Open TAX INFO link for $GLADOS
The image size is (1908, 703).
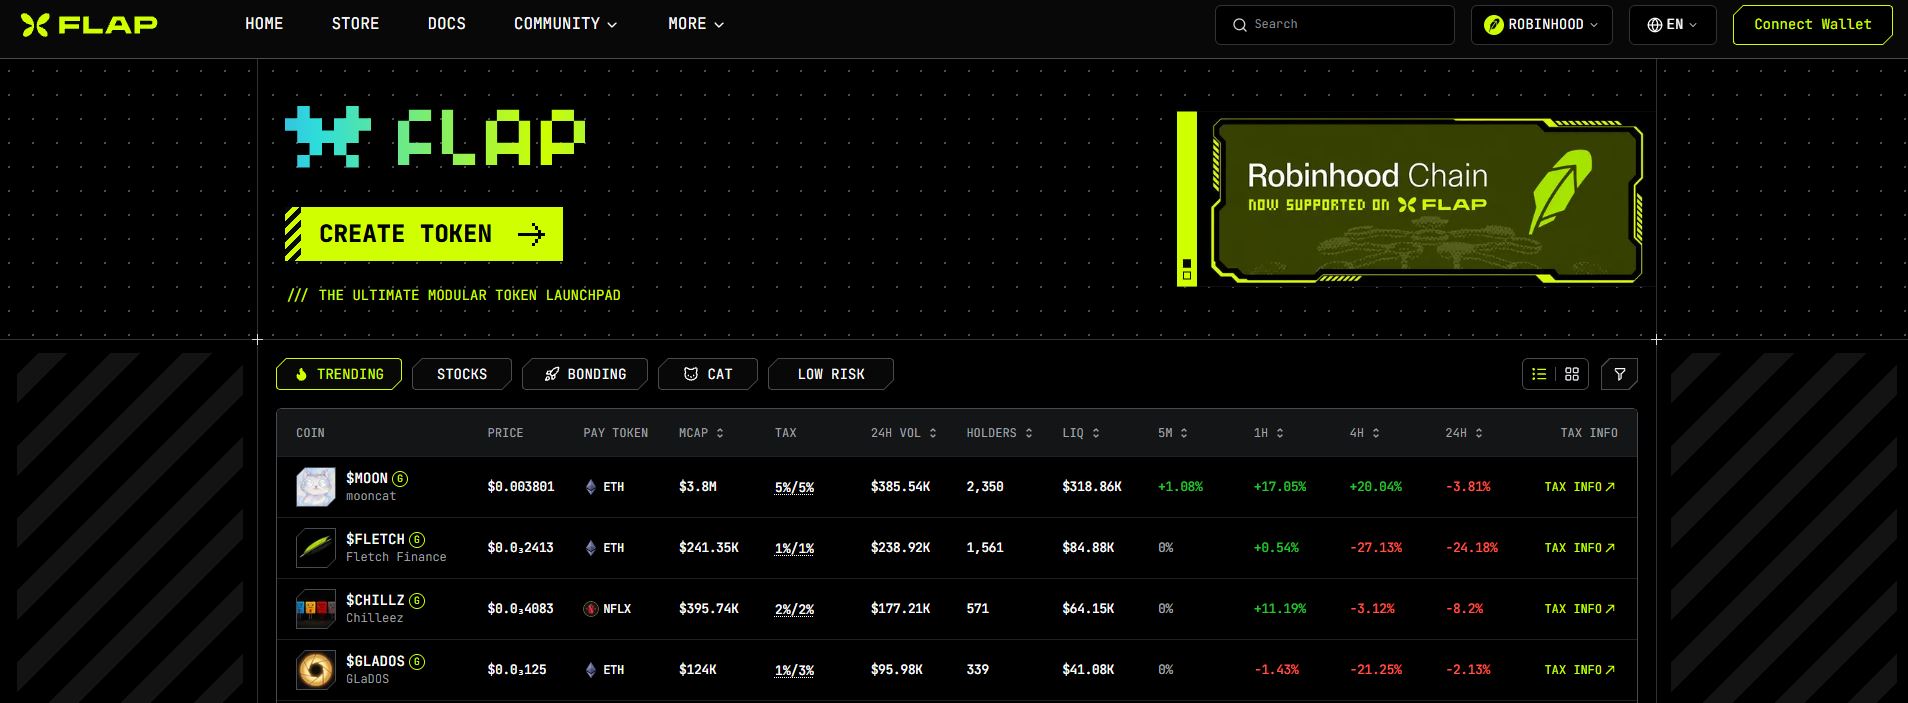[x=1580, y=670]
